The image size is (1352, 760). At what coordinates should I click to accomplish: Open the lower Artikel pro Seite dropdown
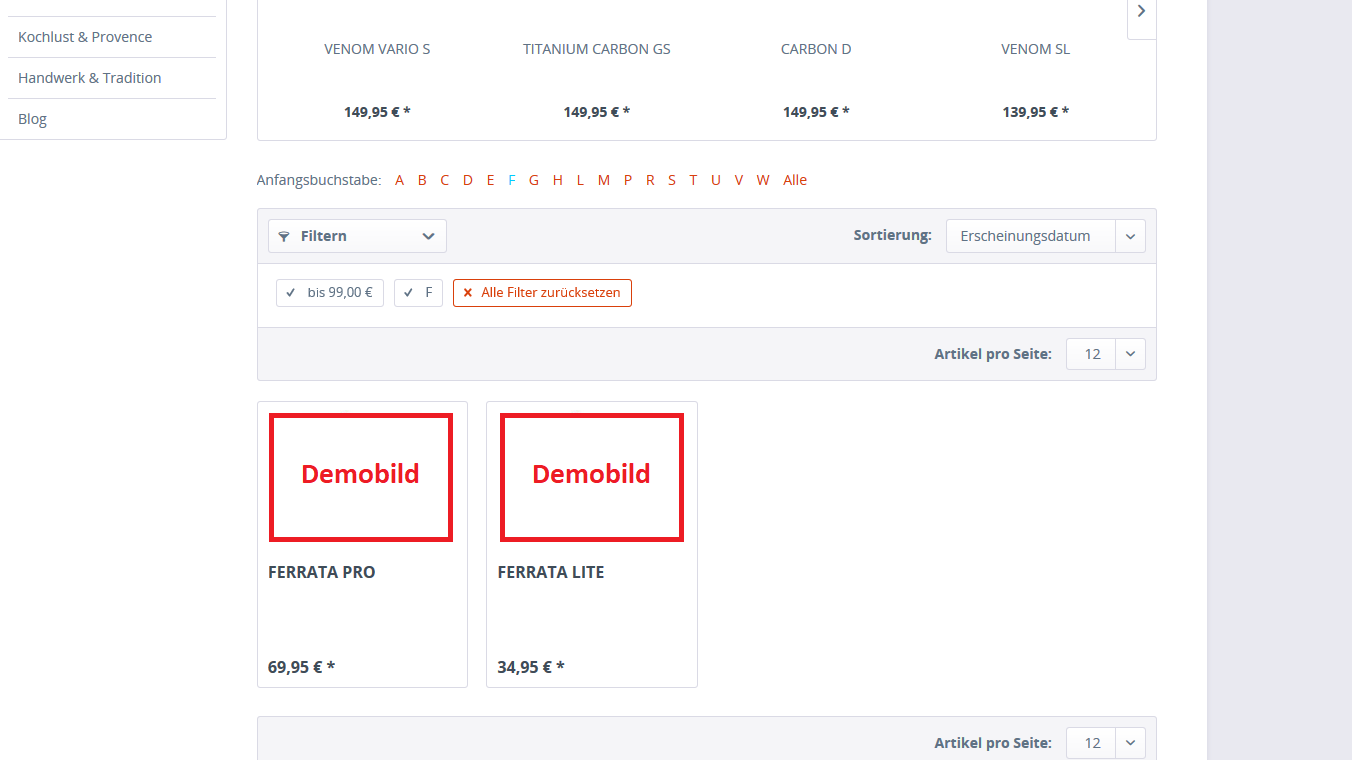[1105, 743]
